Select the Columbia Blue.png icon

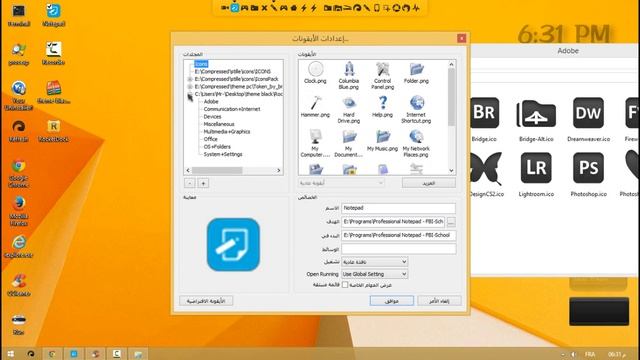[349, 75]
